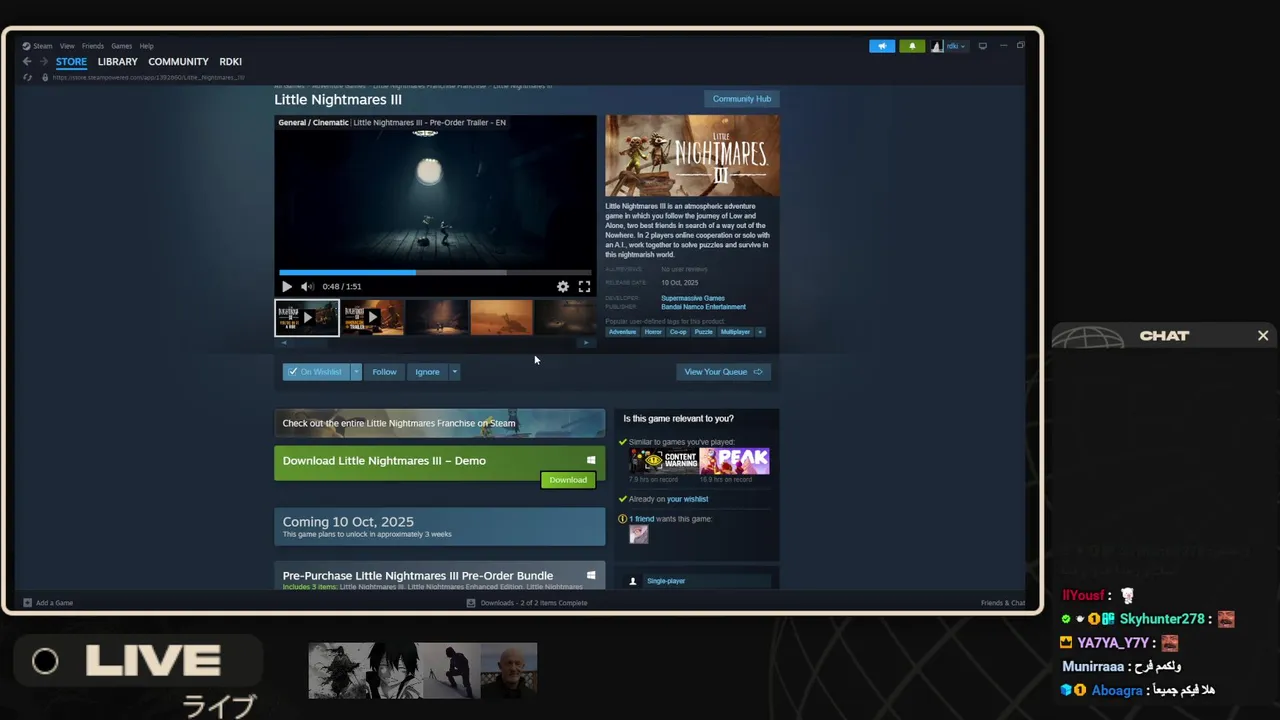The image size is (1280, 720).
Task: Open the Little Nightmares Franchise banner
Action: [x=440, y=423]
